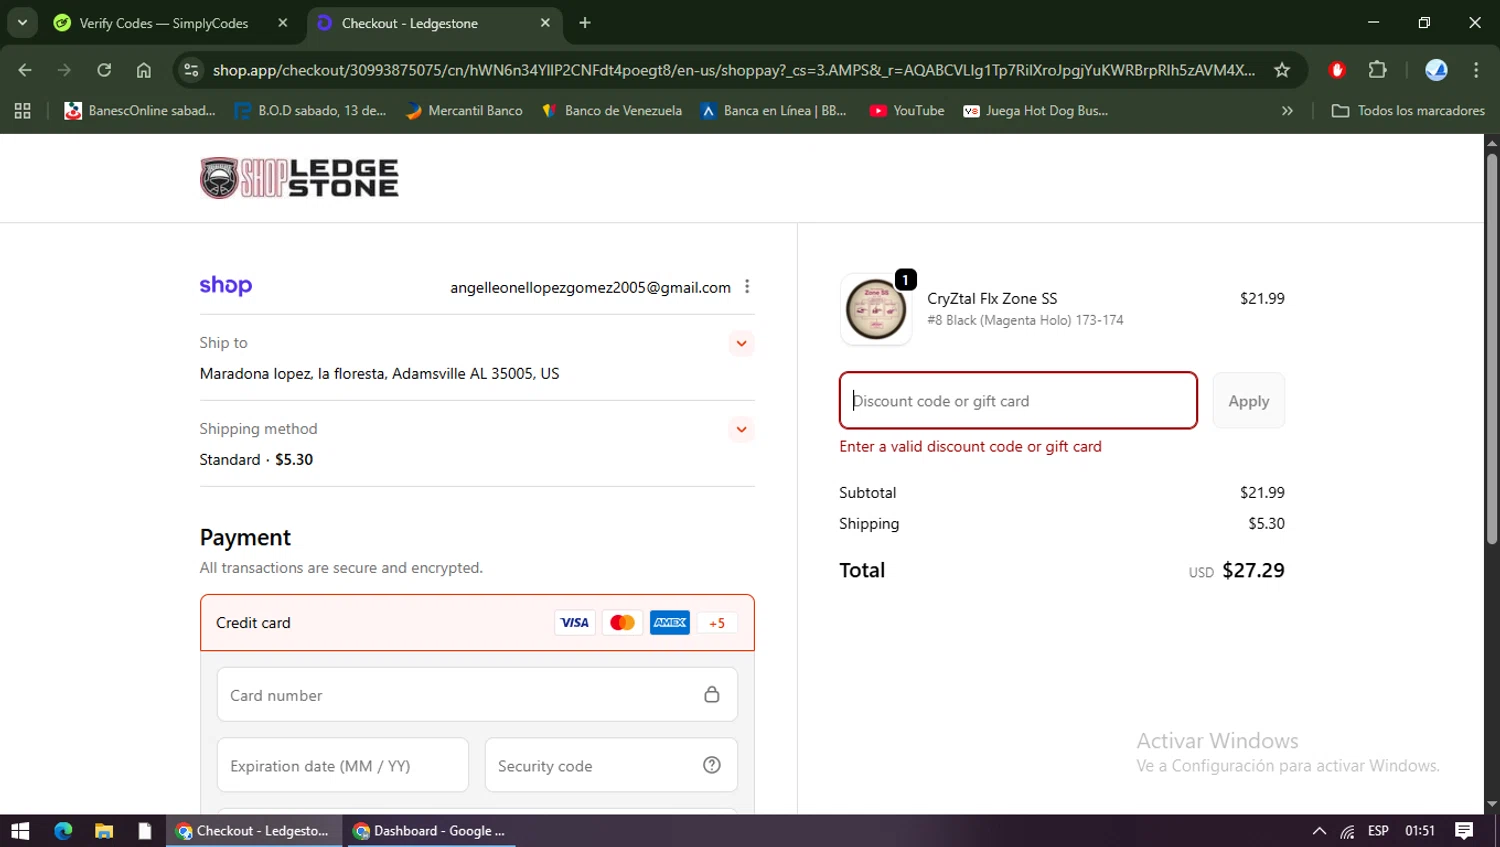Open Juega Hot Dog Bus... bookmark
This screenshot has height=847, width=1500.
point(1035,111)
